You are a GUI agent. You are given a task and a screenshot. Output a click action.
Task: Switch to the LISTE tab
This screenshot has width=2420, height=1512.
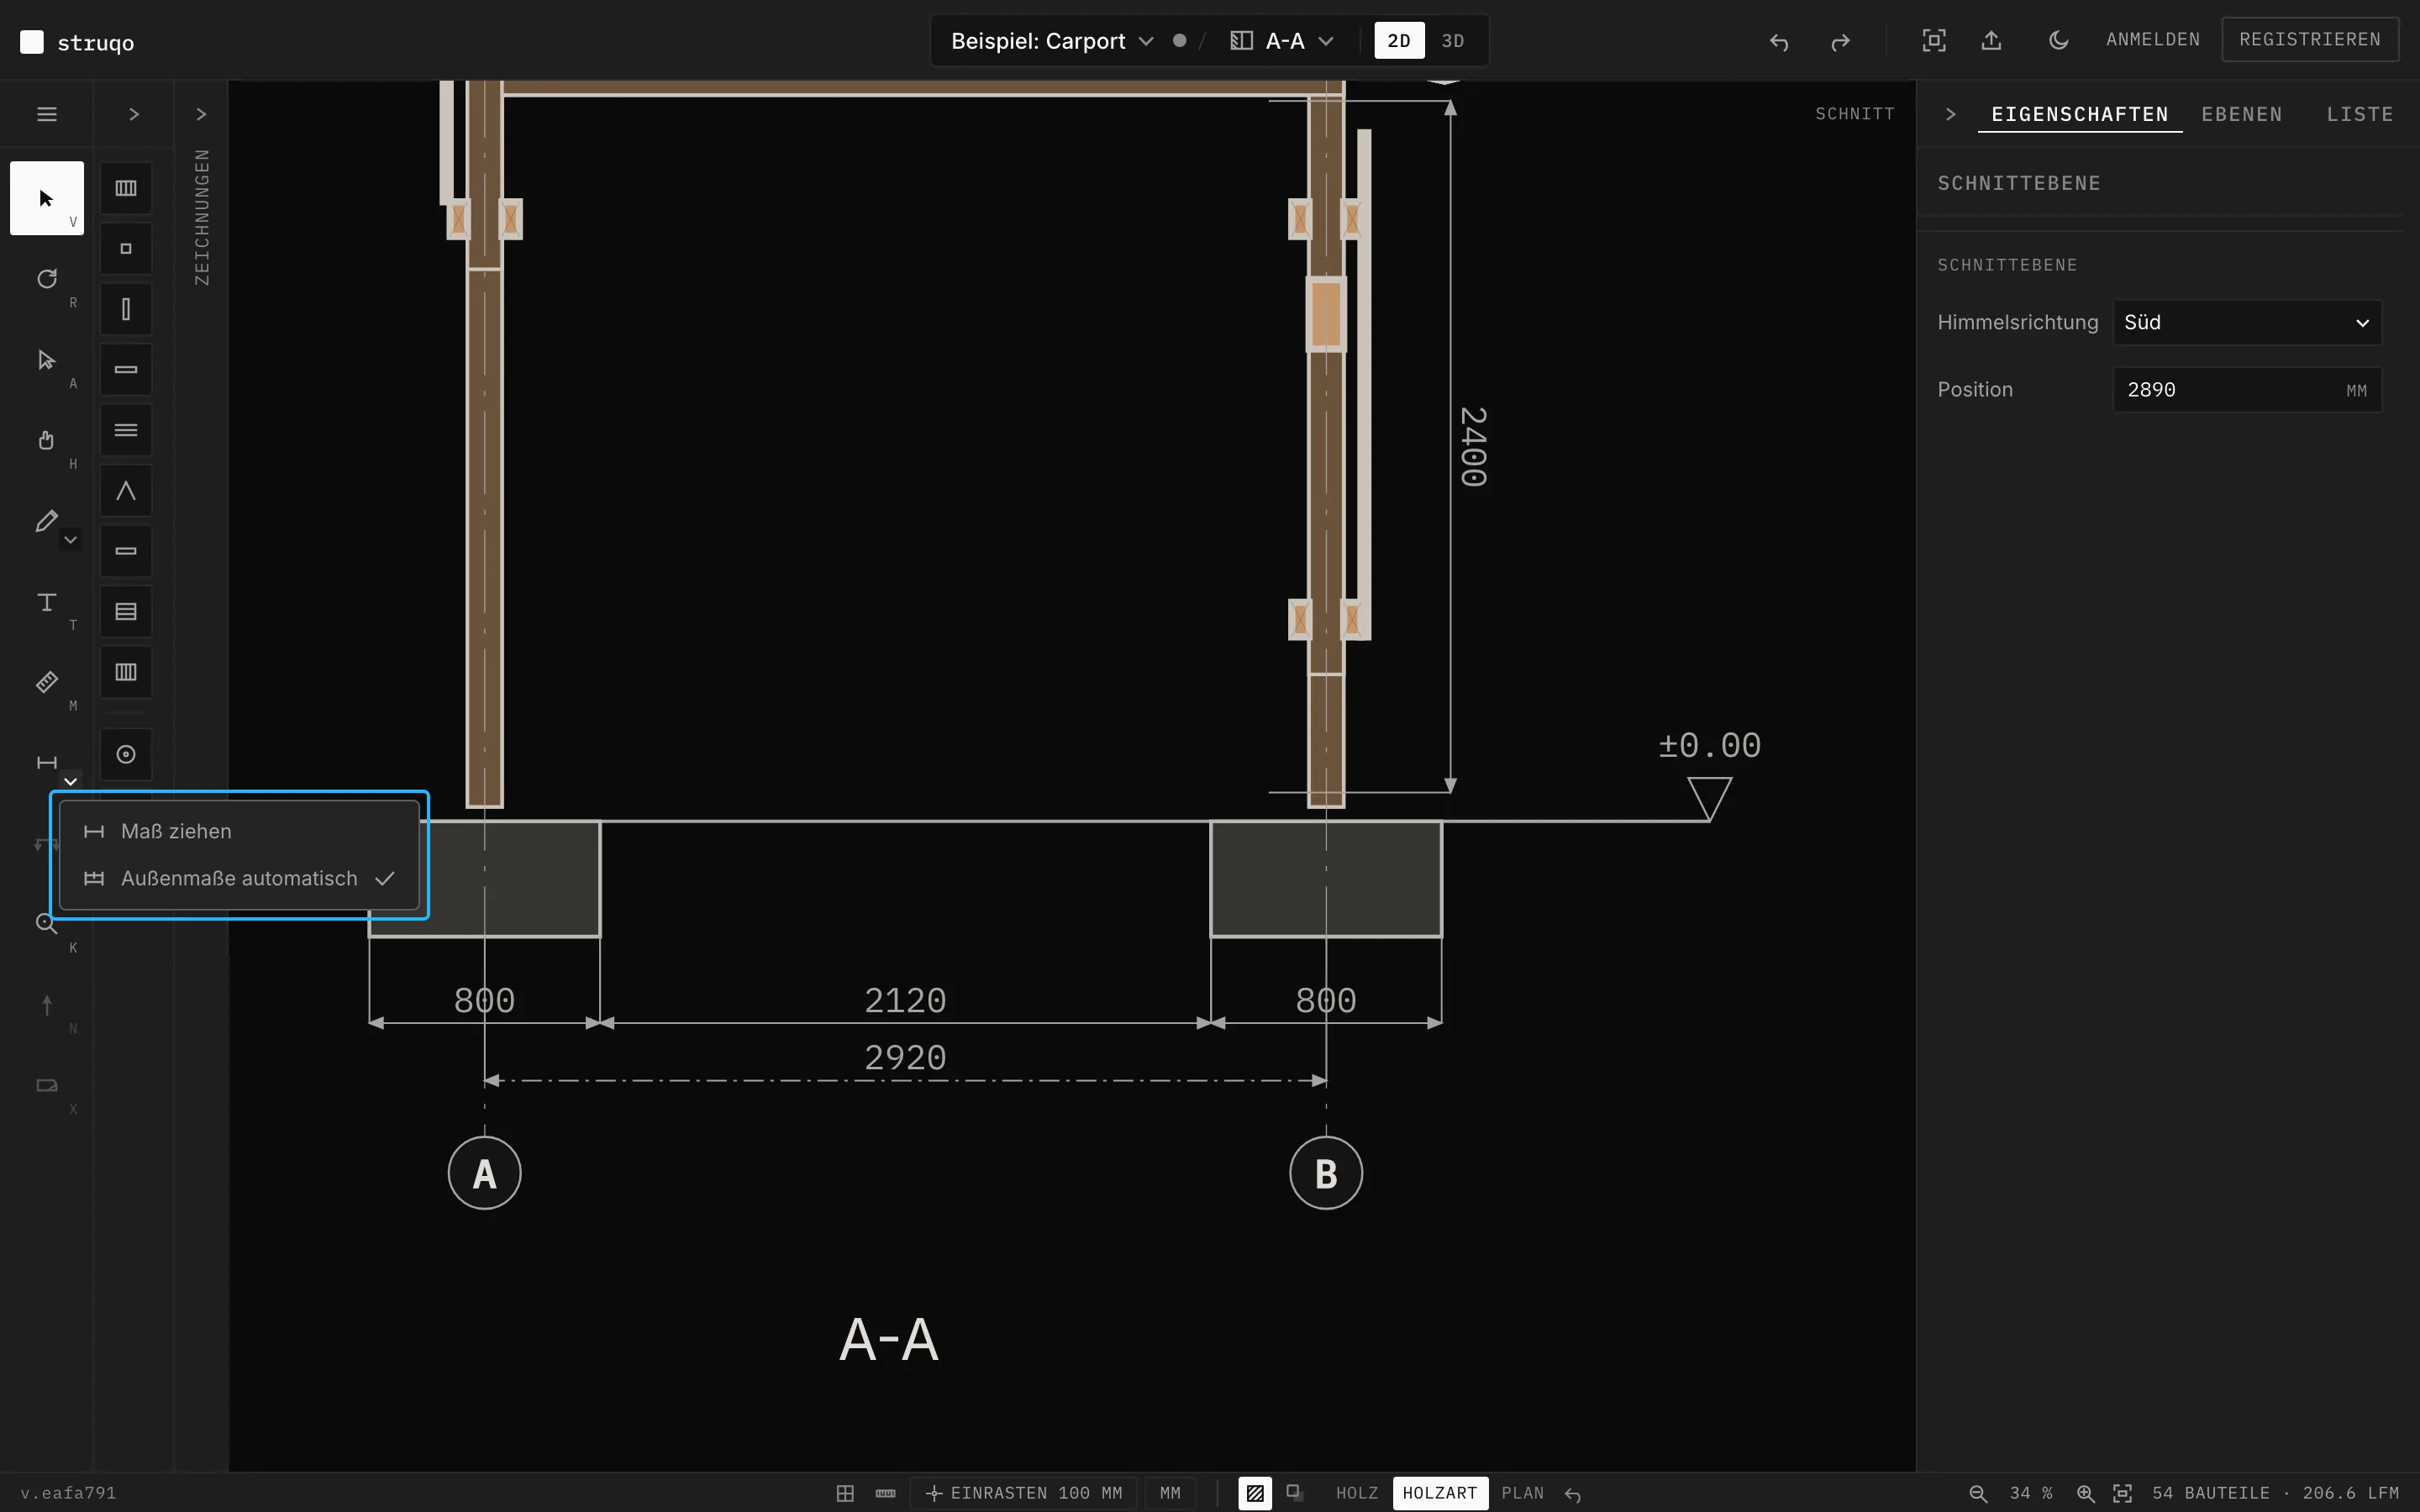[2359, 114]
